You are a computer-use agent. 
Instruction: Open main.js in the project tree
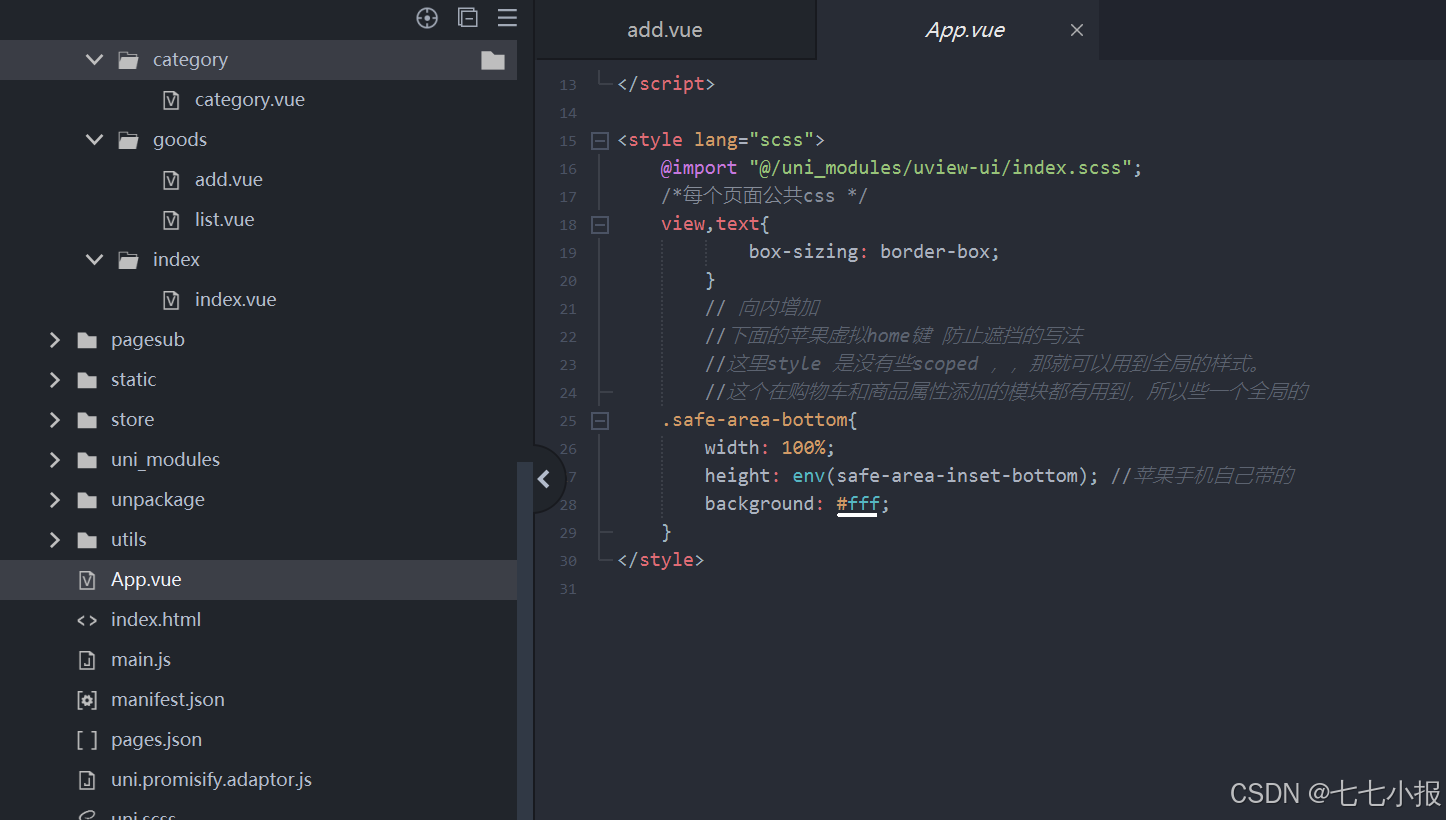tap(141, 660)
